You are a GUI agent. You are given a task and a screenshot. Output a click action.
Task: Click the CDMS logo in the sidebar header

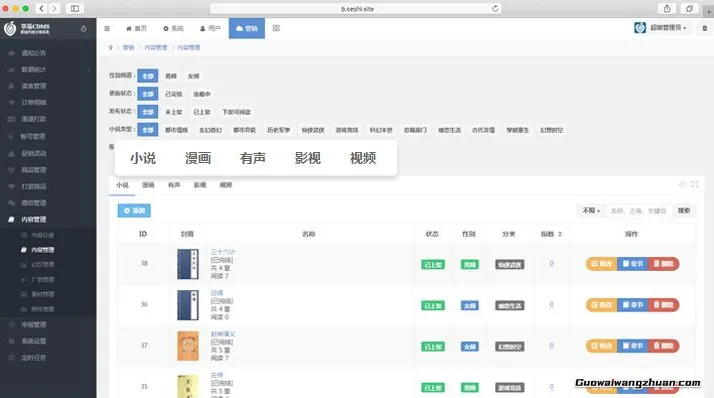[x=27, y=28]
